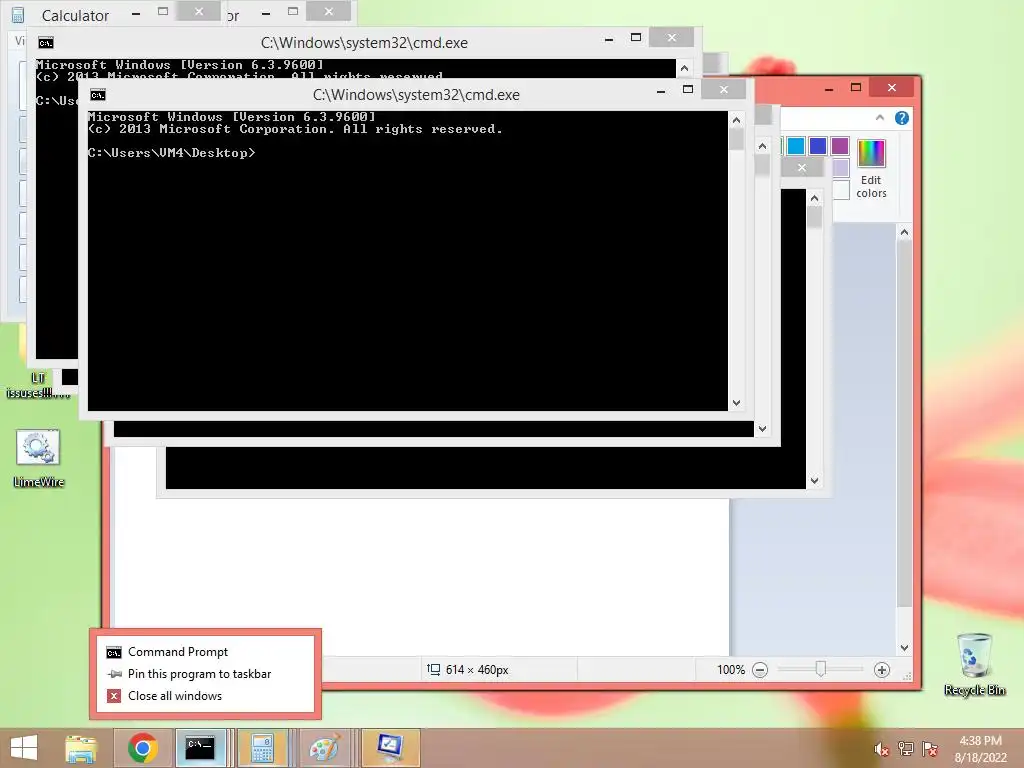
Task: Click the Paint scrollbar down arrow
Action: click(x=904, y=648)
